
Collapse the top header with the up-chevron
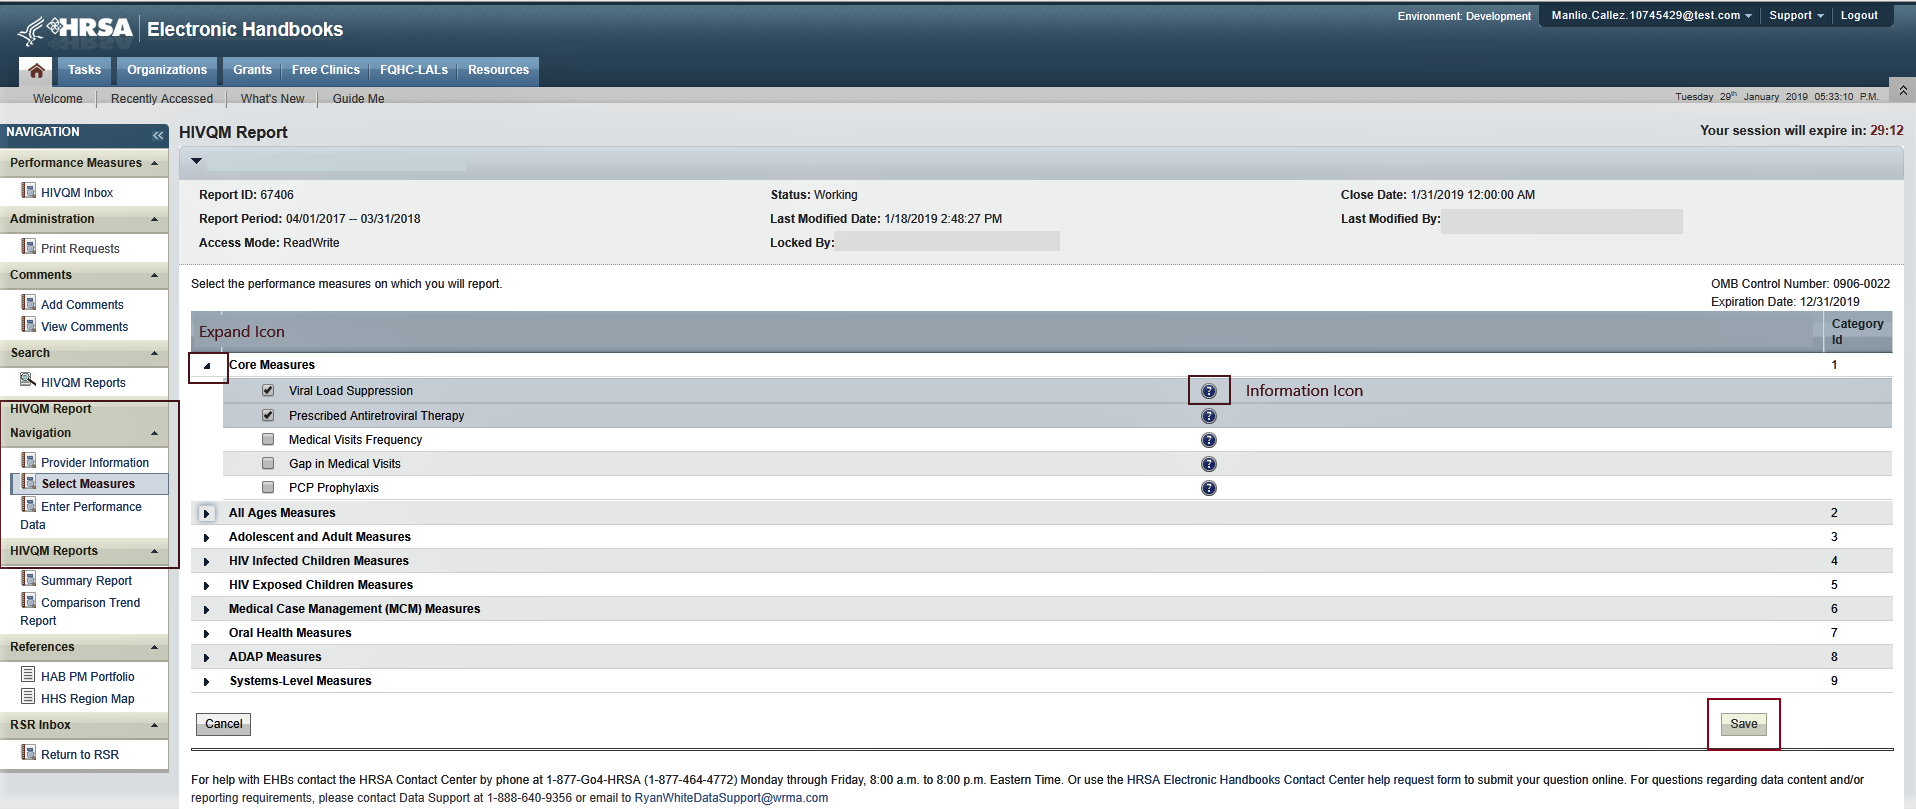[1902, 90]
